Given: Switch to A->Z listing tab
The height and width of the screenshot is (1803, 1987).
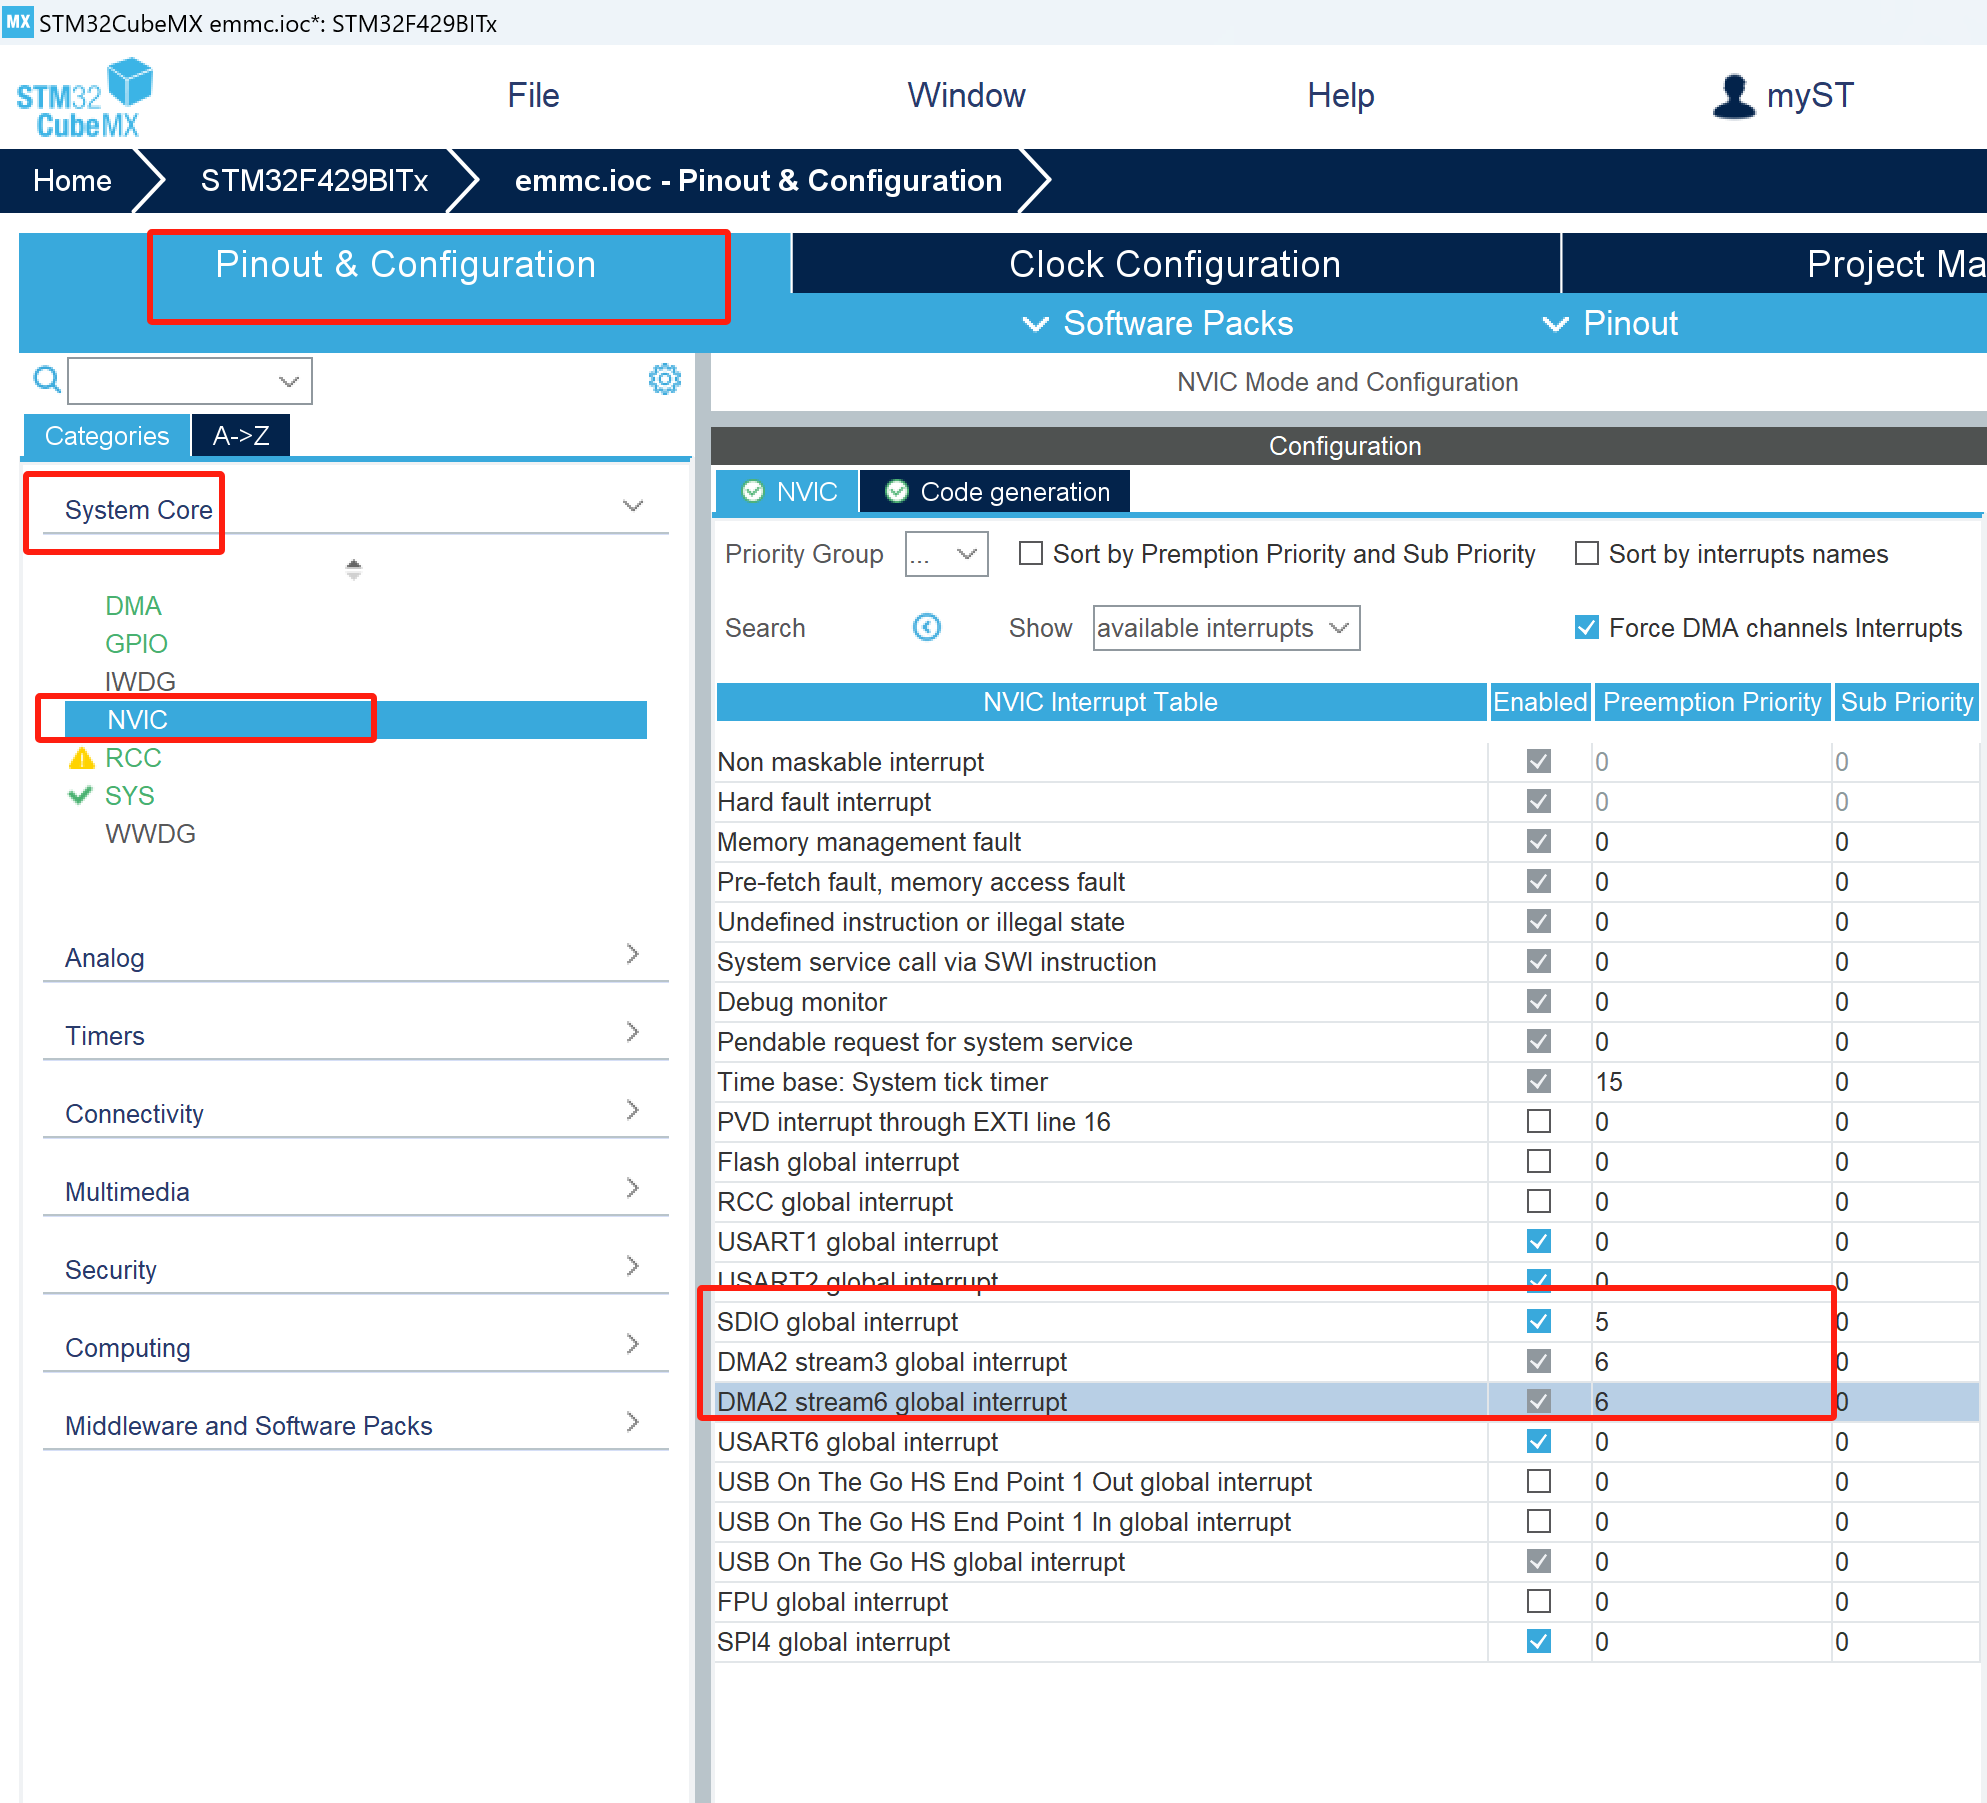Looking at the screenshot, I should click(x=241, y=435).
